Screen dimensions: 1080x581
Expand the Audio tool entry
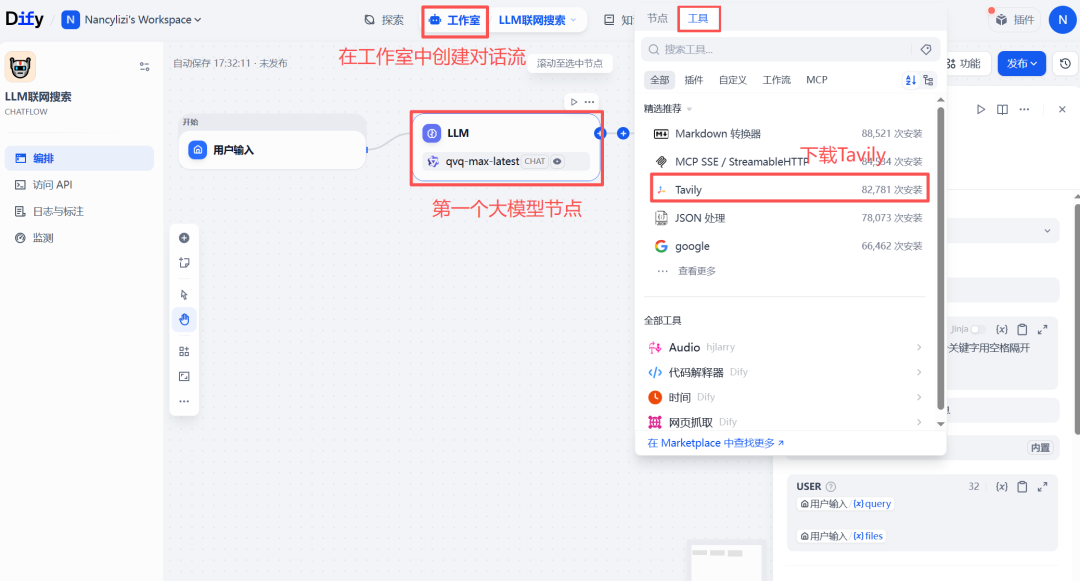(785, 348)
